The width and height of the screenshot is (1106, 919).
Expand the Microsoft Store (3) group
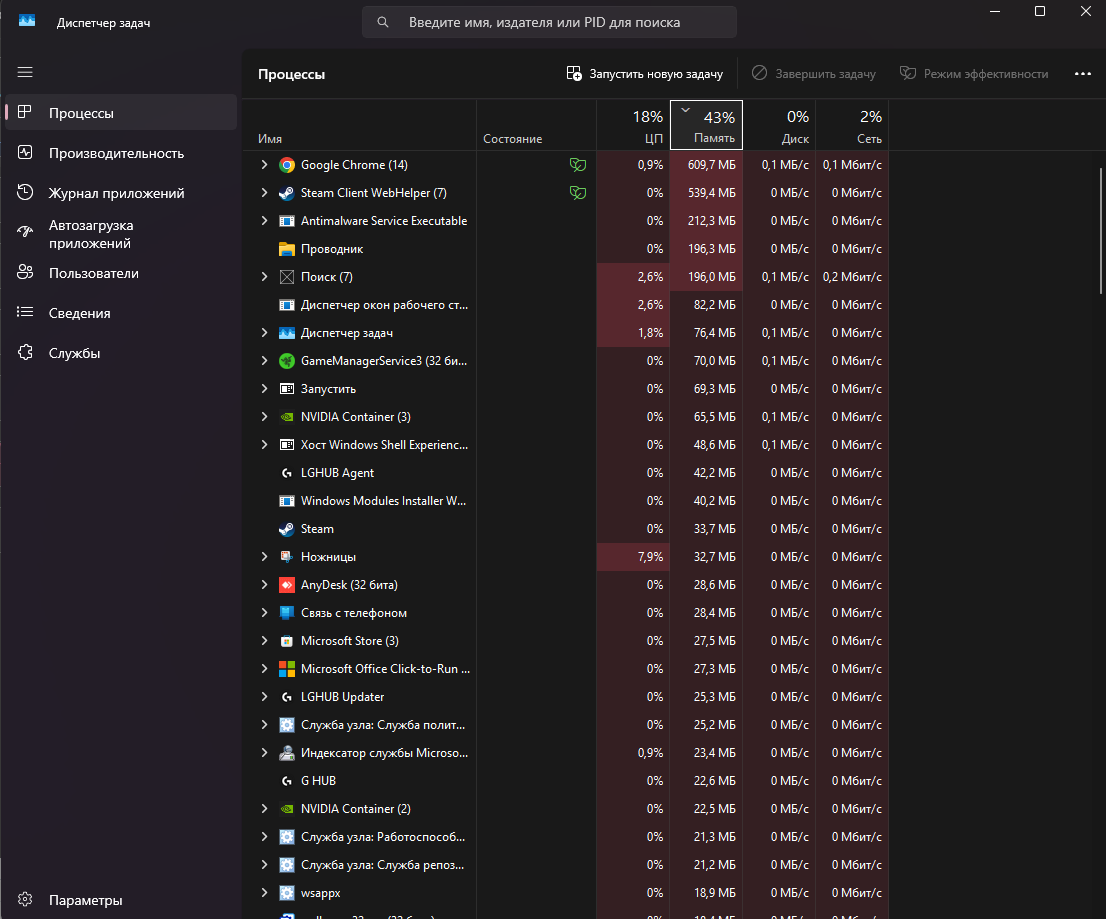(265, 641)
